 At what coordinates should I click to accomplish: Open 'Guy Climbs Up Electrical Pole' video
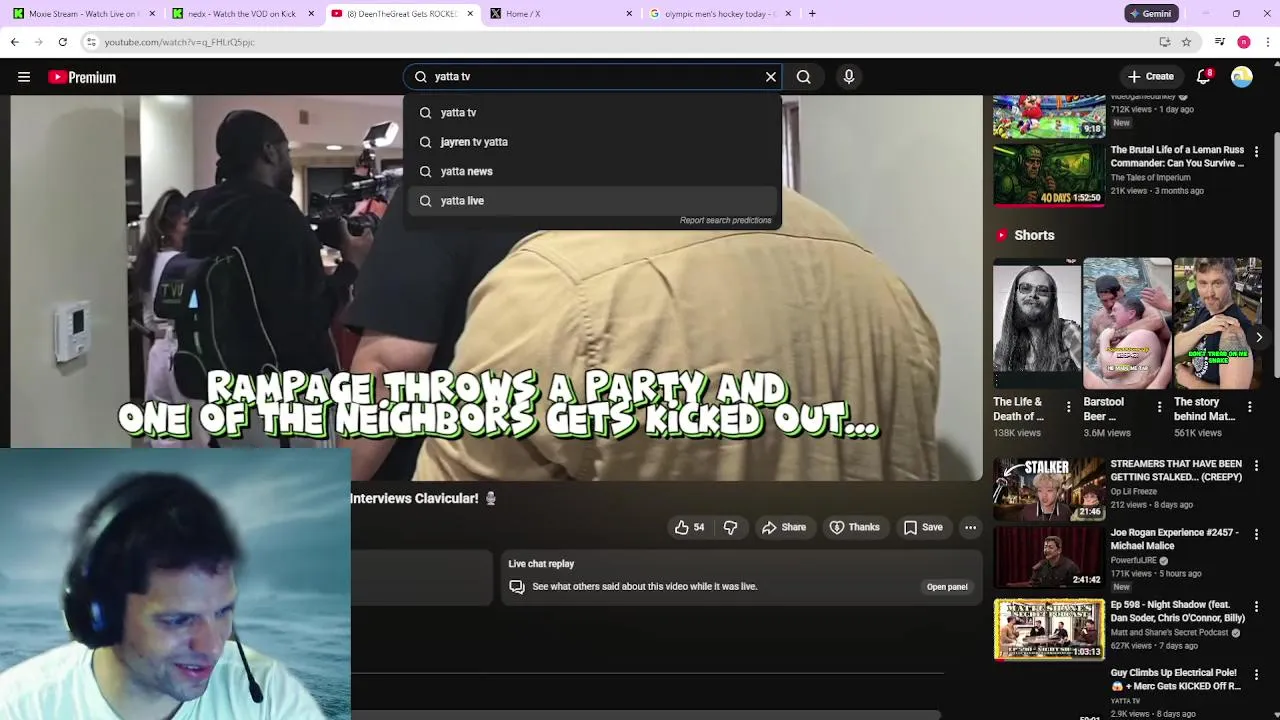[x=1175, y=680]
